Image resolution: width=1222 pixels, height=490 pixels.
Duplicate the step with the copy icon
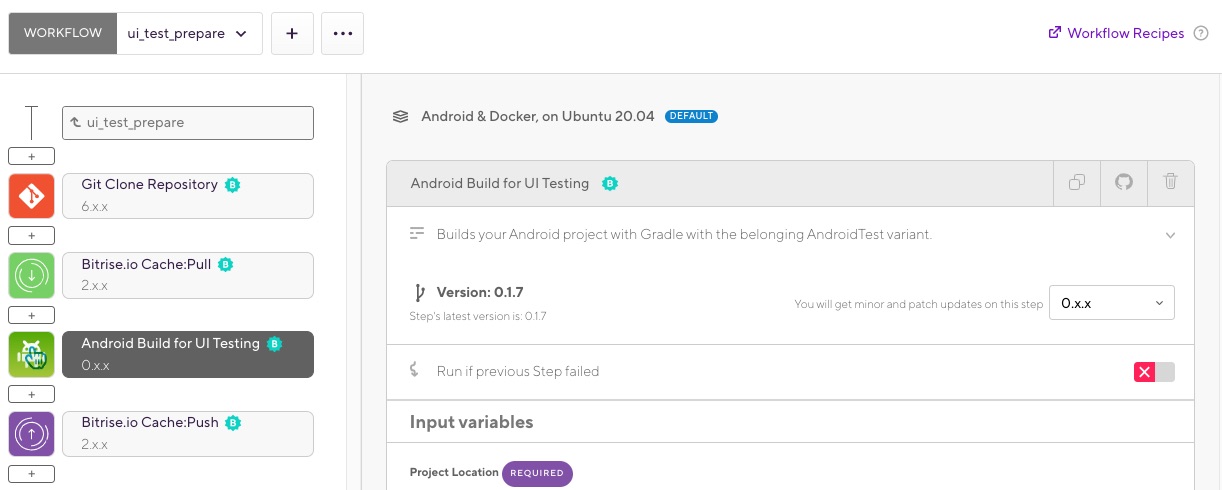1077,183
